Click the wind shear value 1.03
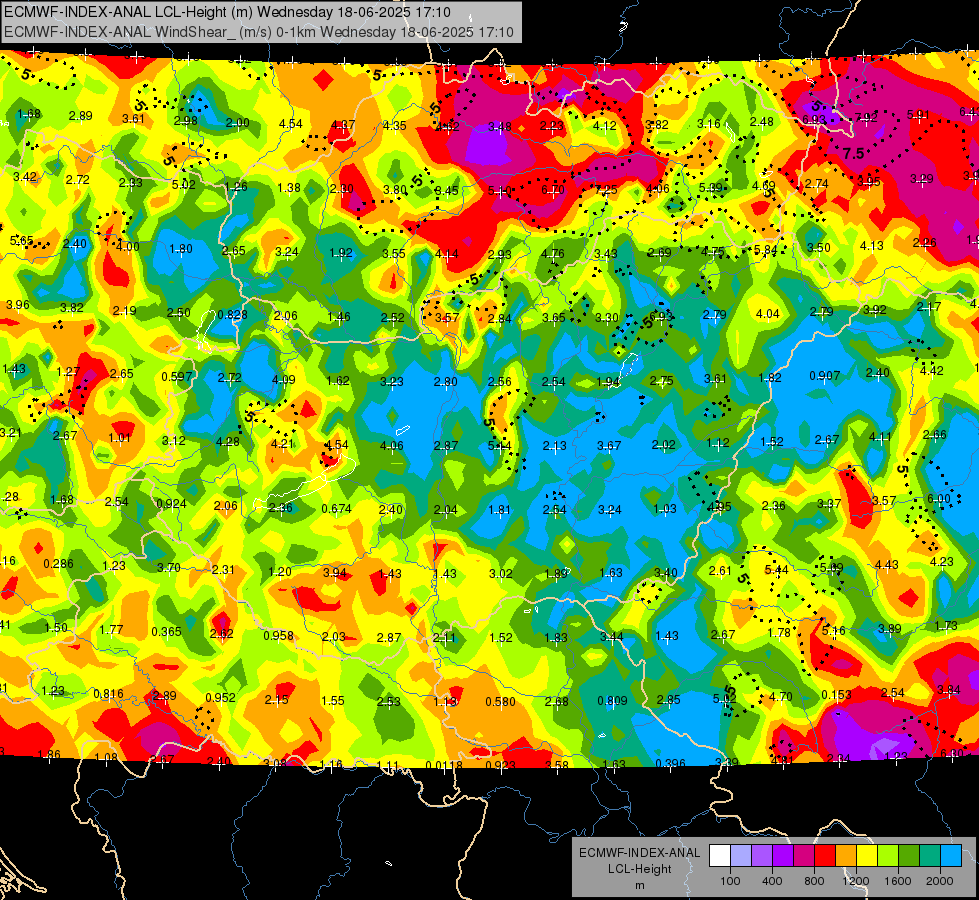This screenshot has width=979, height=900. [x=664, y=508]
